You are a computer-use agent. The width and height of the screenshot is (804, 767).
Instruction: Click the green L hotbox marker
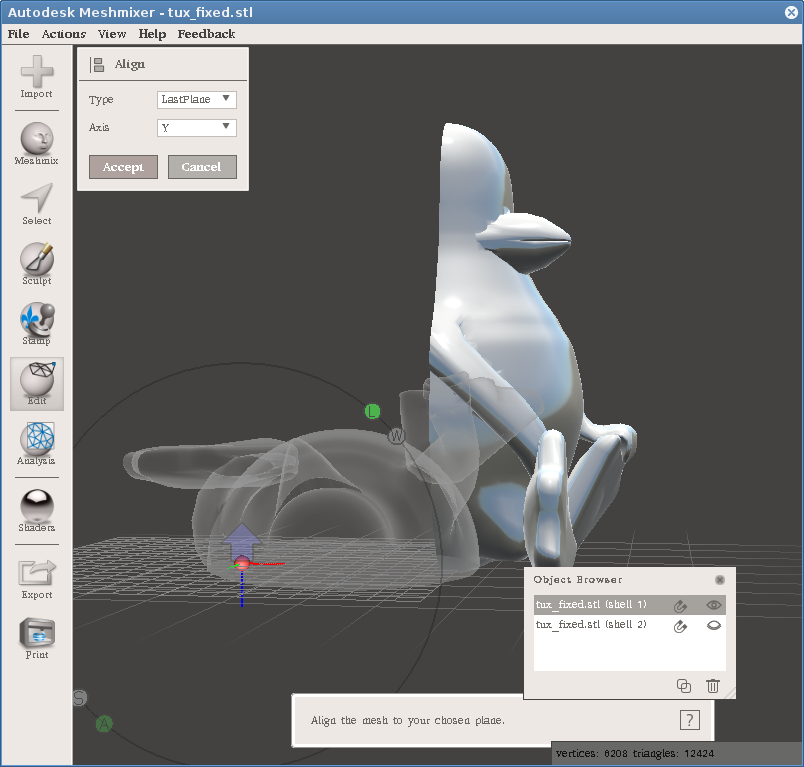click(x=372, y=411)
